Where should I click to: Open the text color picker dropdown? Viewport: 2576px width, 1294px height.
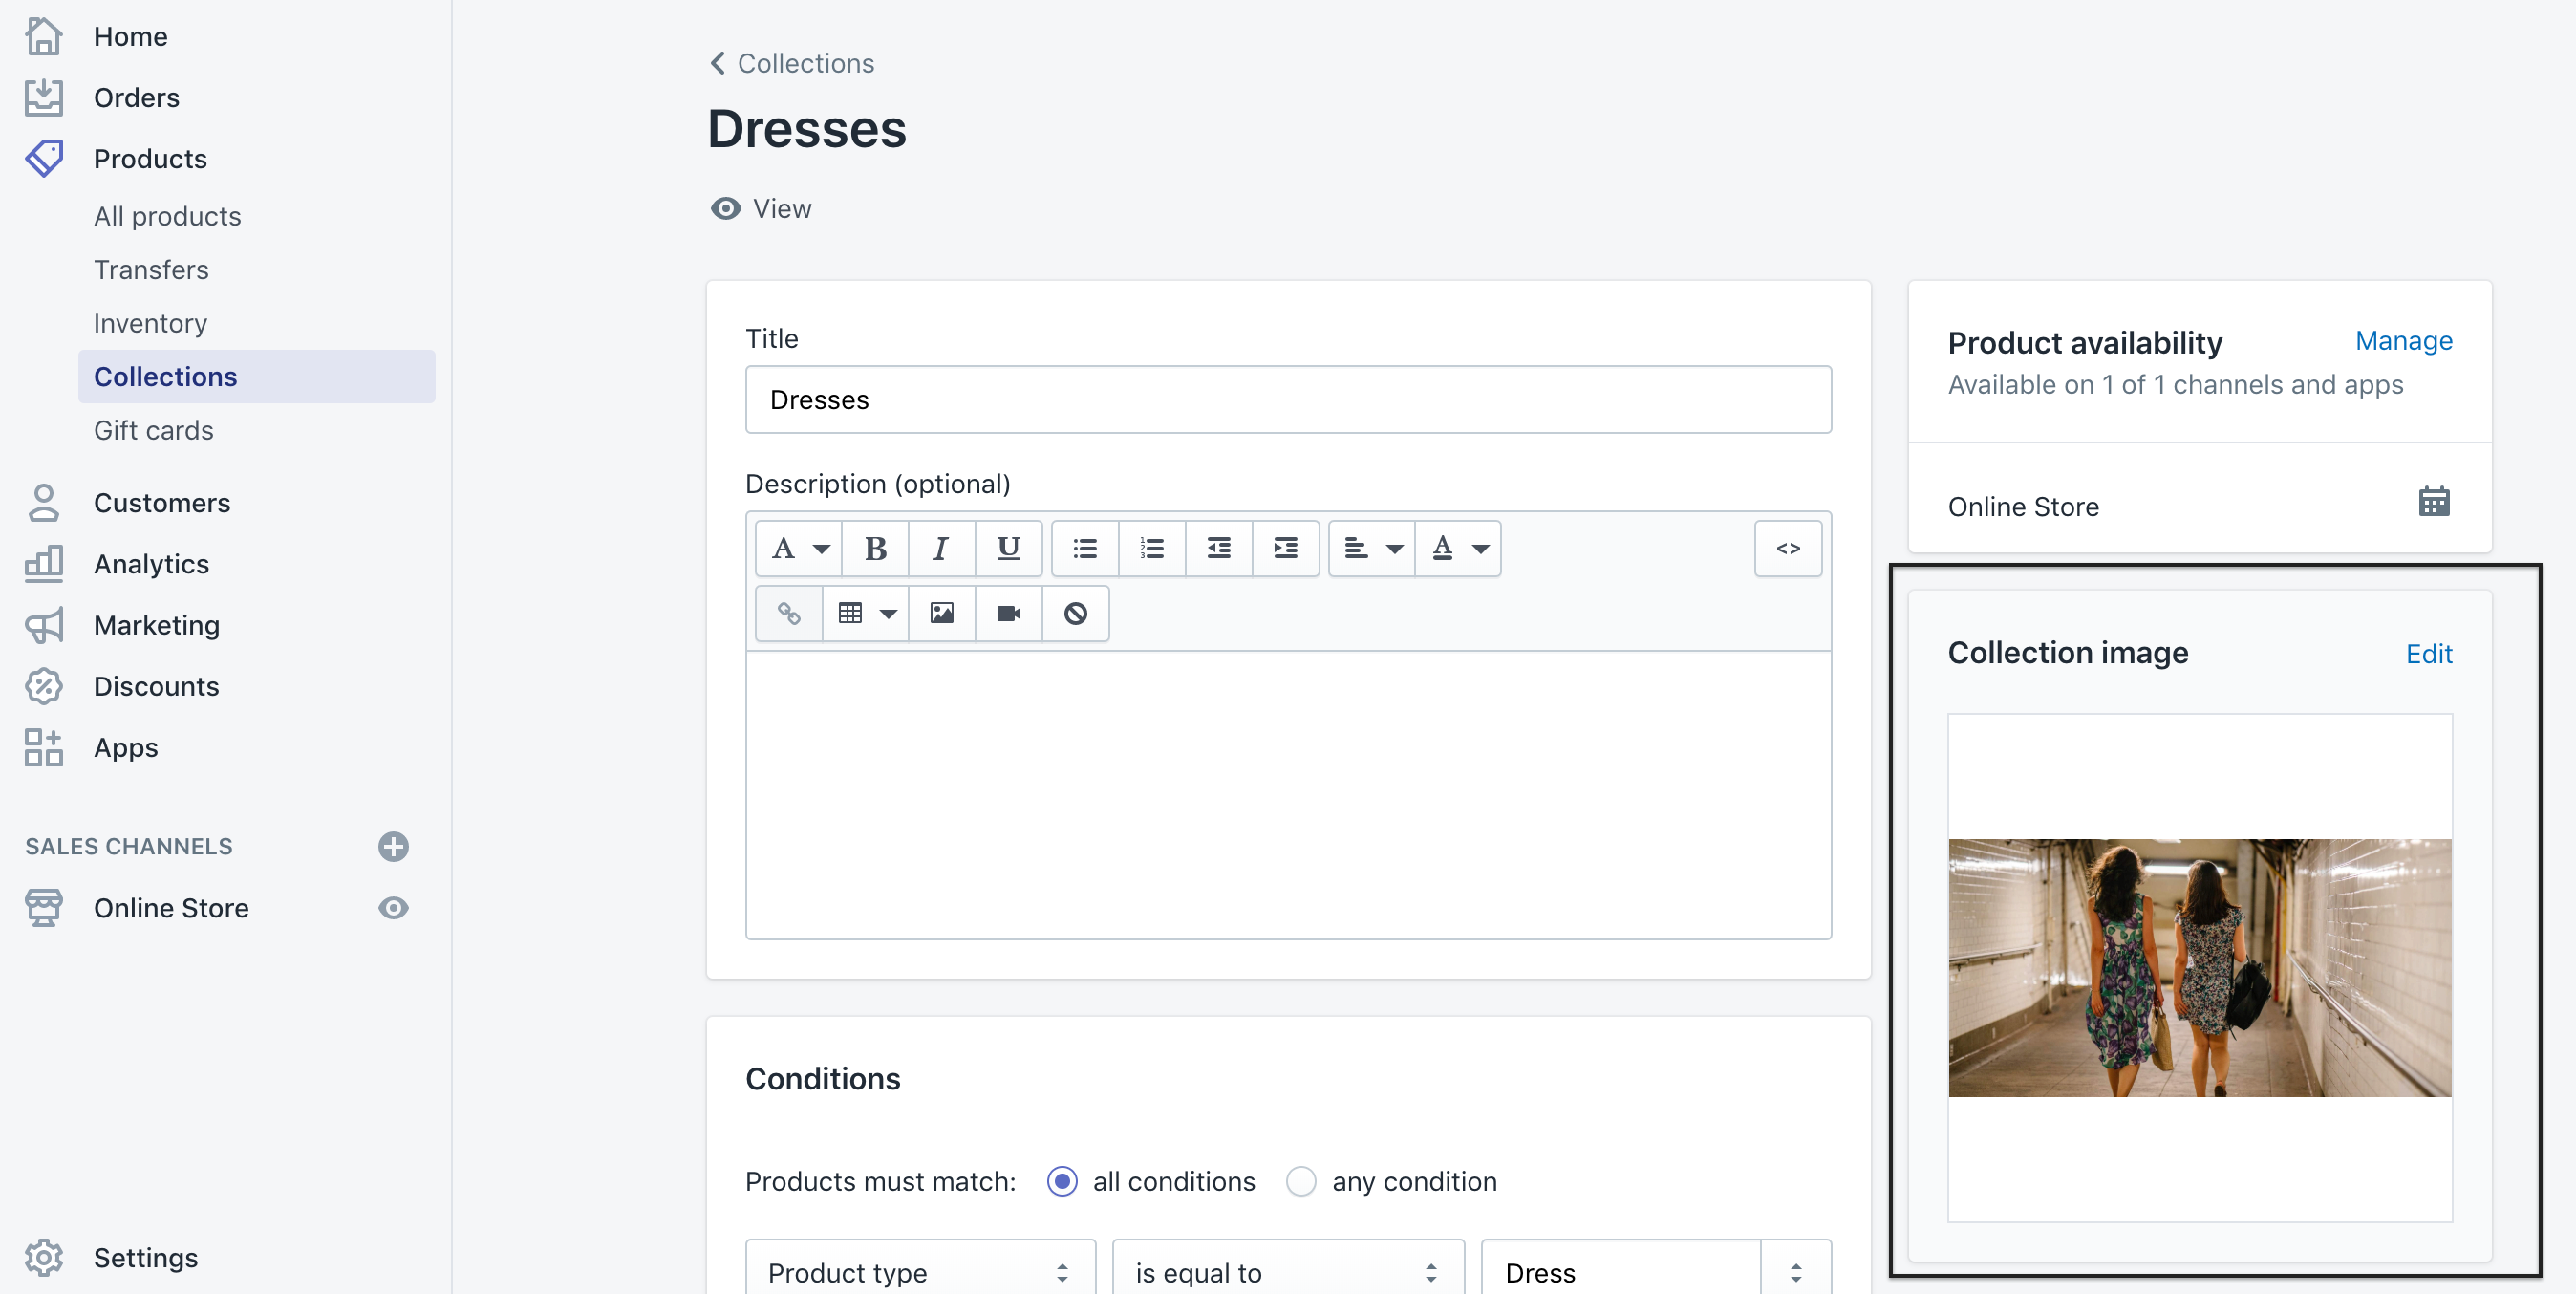pos(1458,548)
